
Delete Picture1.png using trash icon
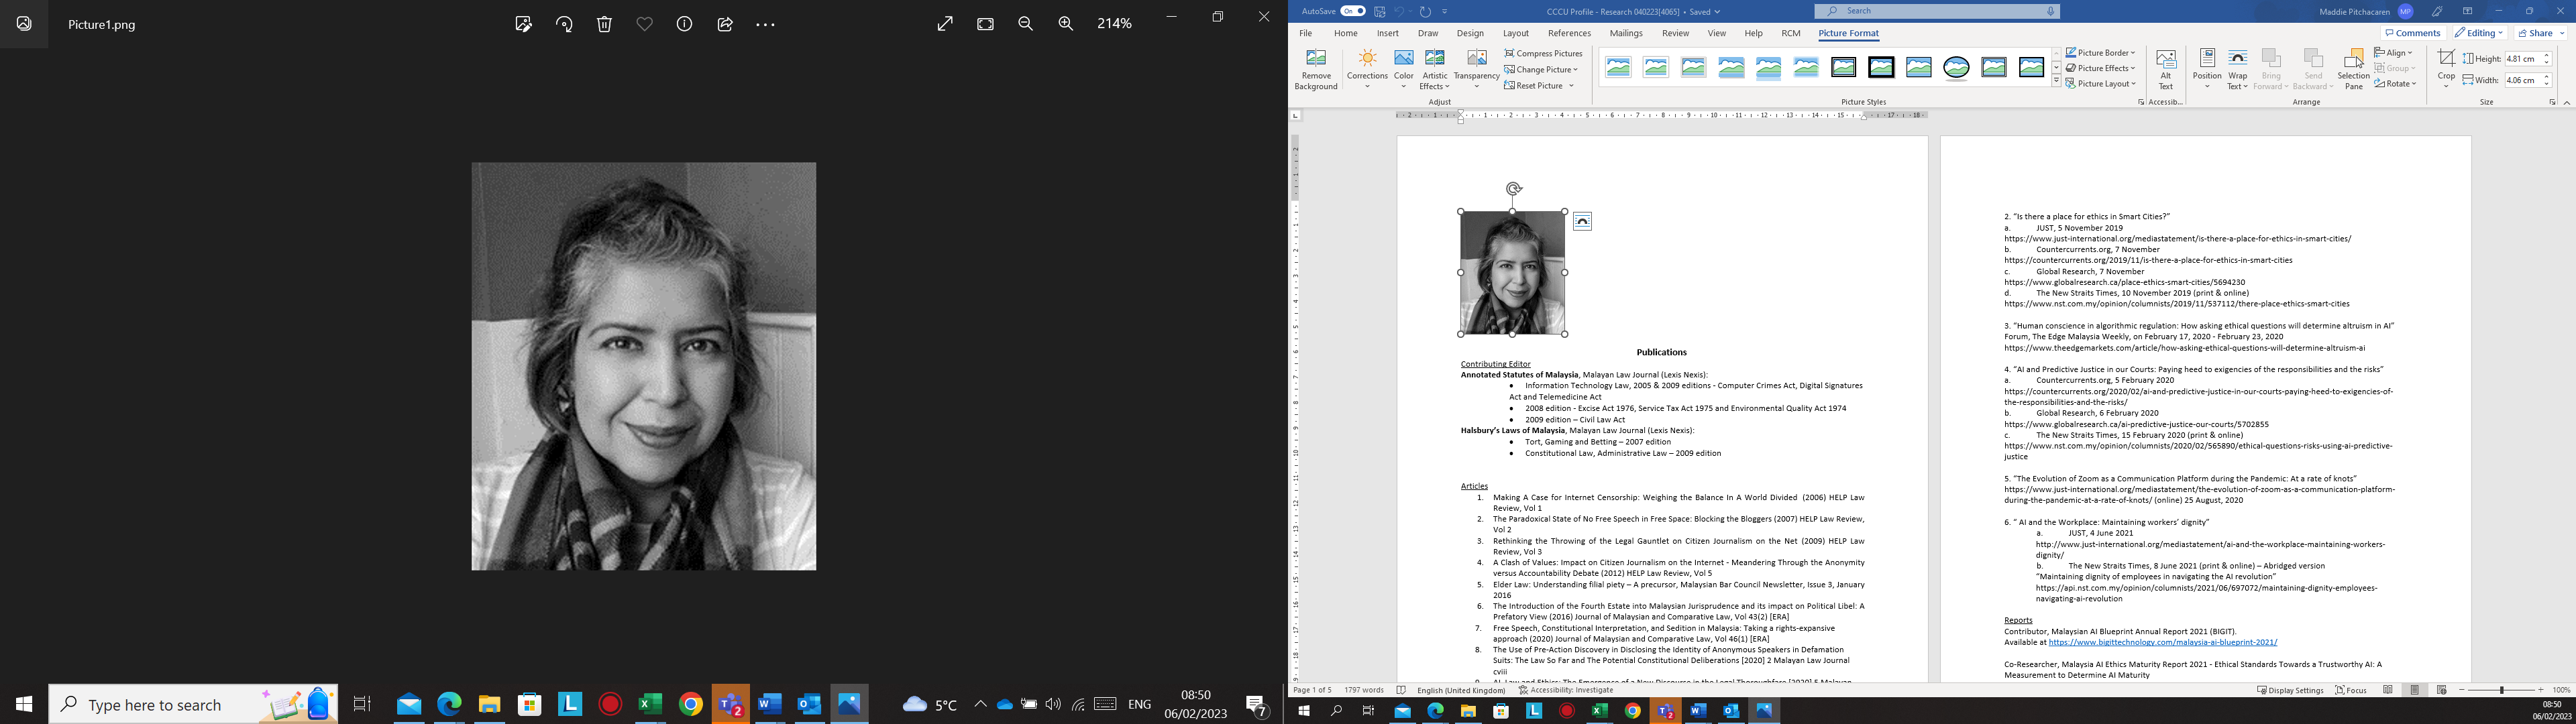tap(604, 24)
